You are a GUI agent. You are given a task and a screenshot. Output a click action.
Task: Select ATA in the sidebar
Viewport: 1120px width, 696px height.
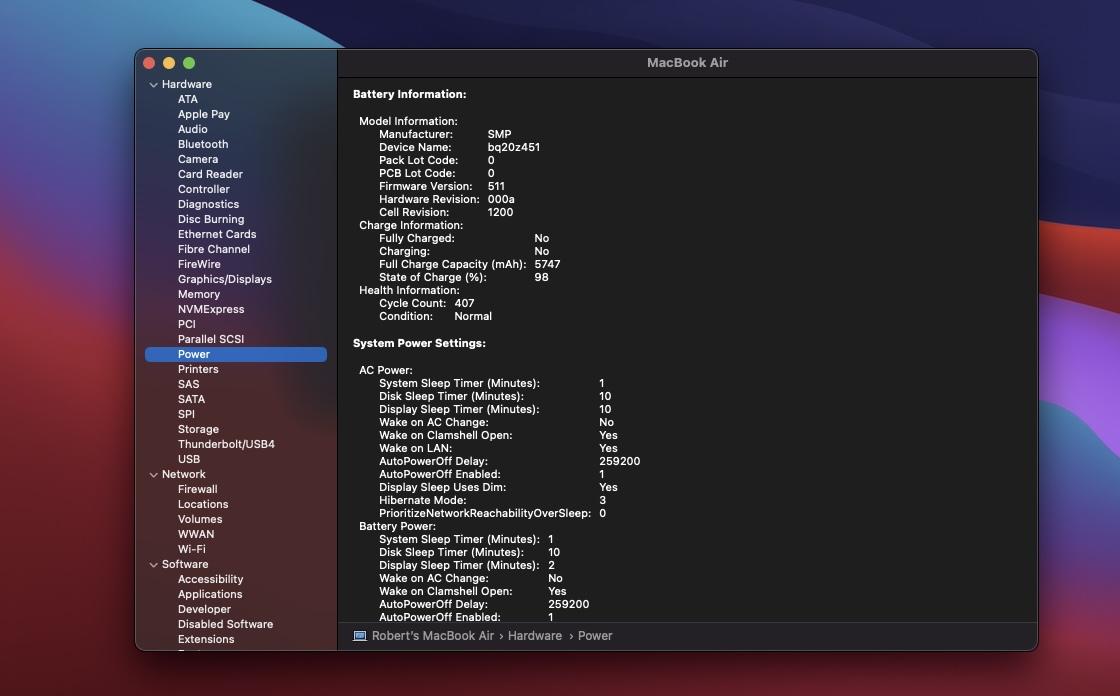(188, 99)
